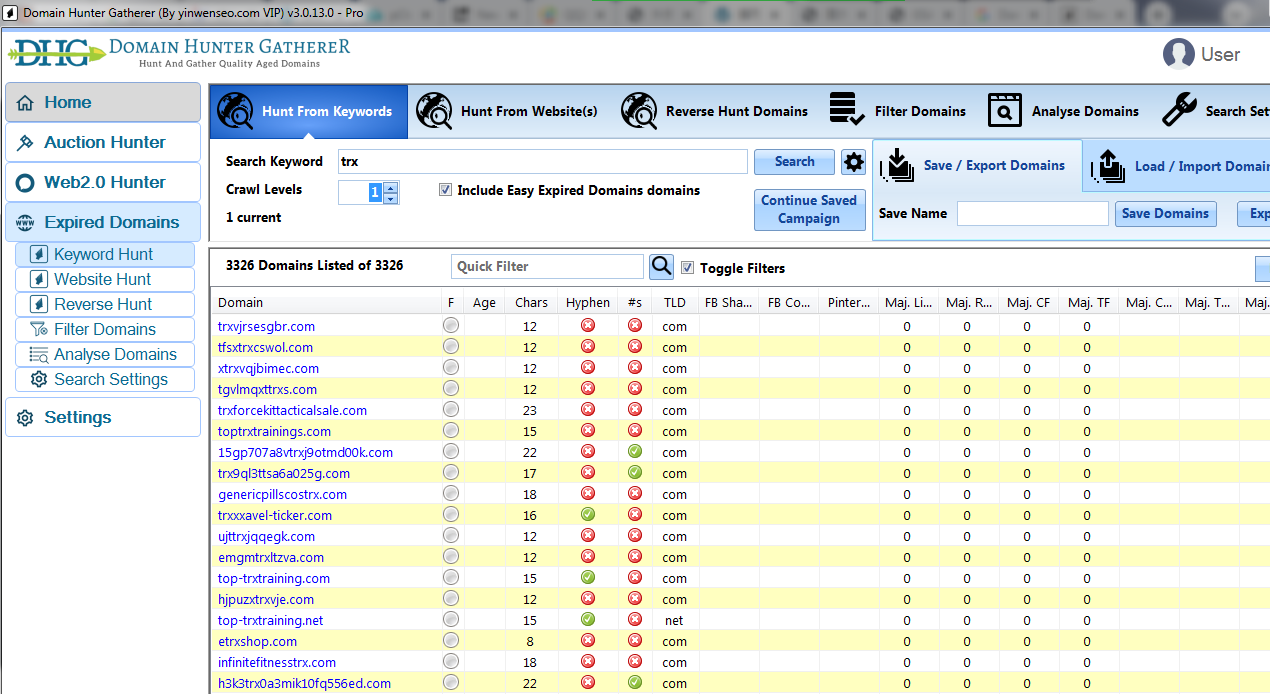Sort by TLD column header
This screenshot has height=694, width=1270.
click(675, 302)
